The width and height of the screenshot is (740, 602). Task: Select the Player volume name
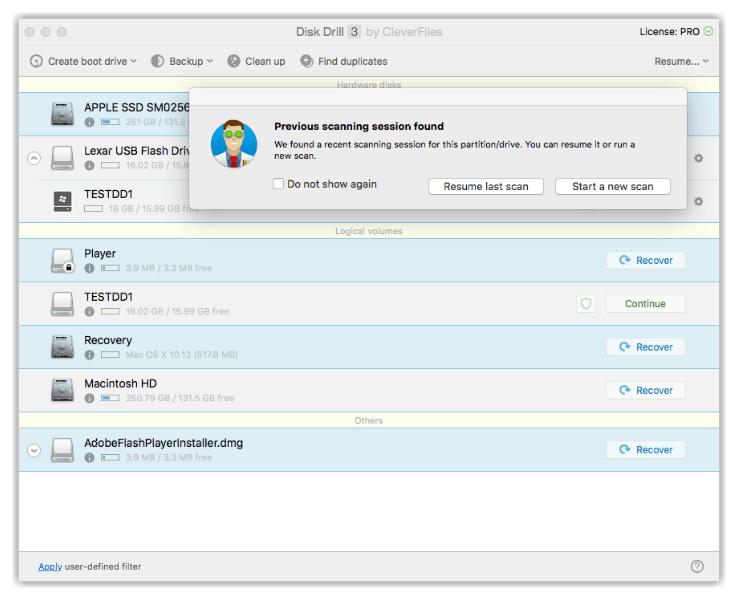click(100, 254)
